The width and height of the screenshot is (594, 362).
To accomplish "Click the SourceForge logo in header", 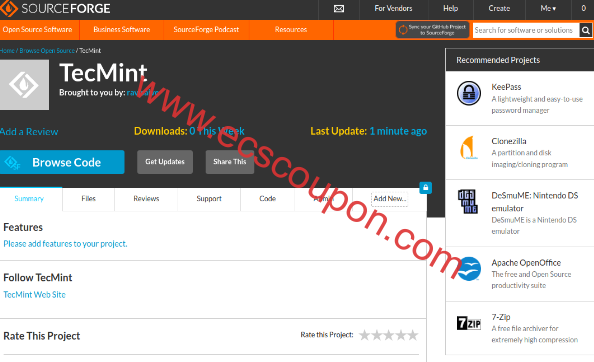I will coord(55,8).
